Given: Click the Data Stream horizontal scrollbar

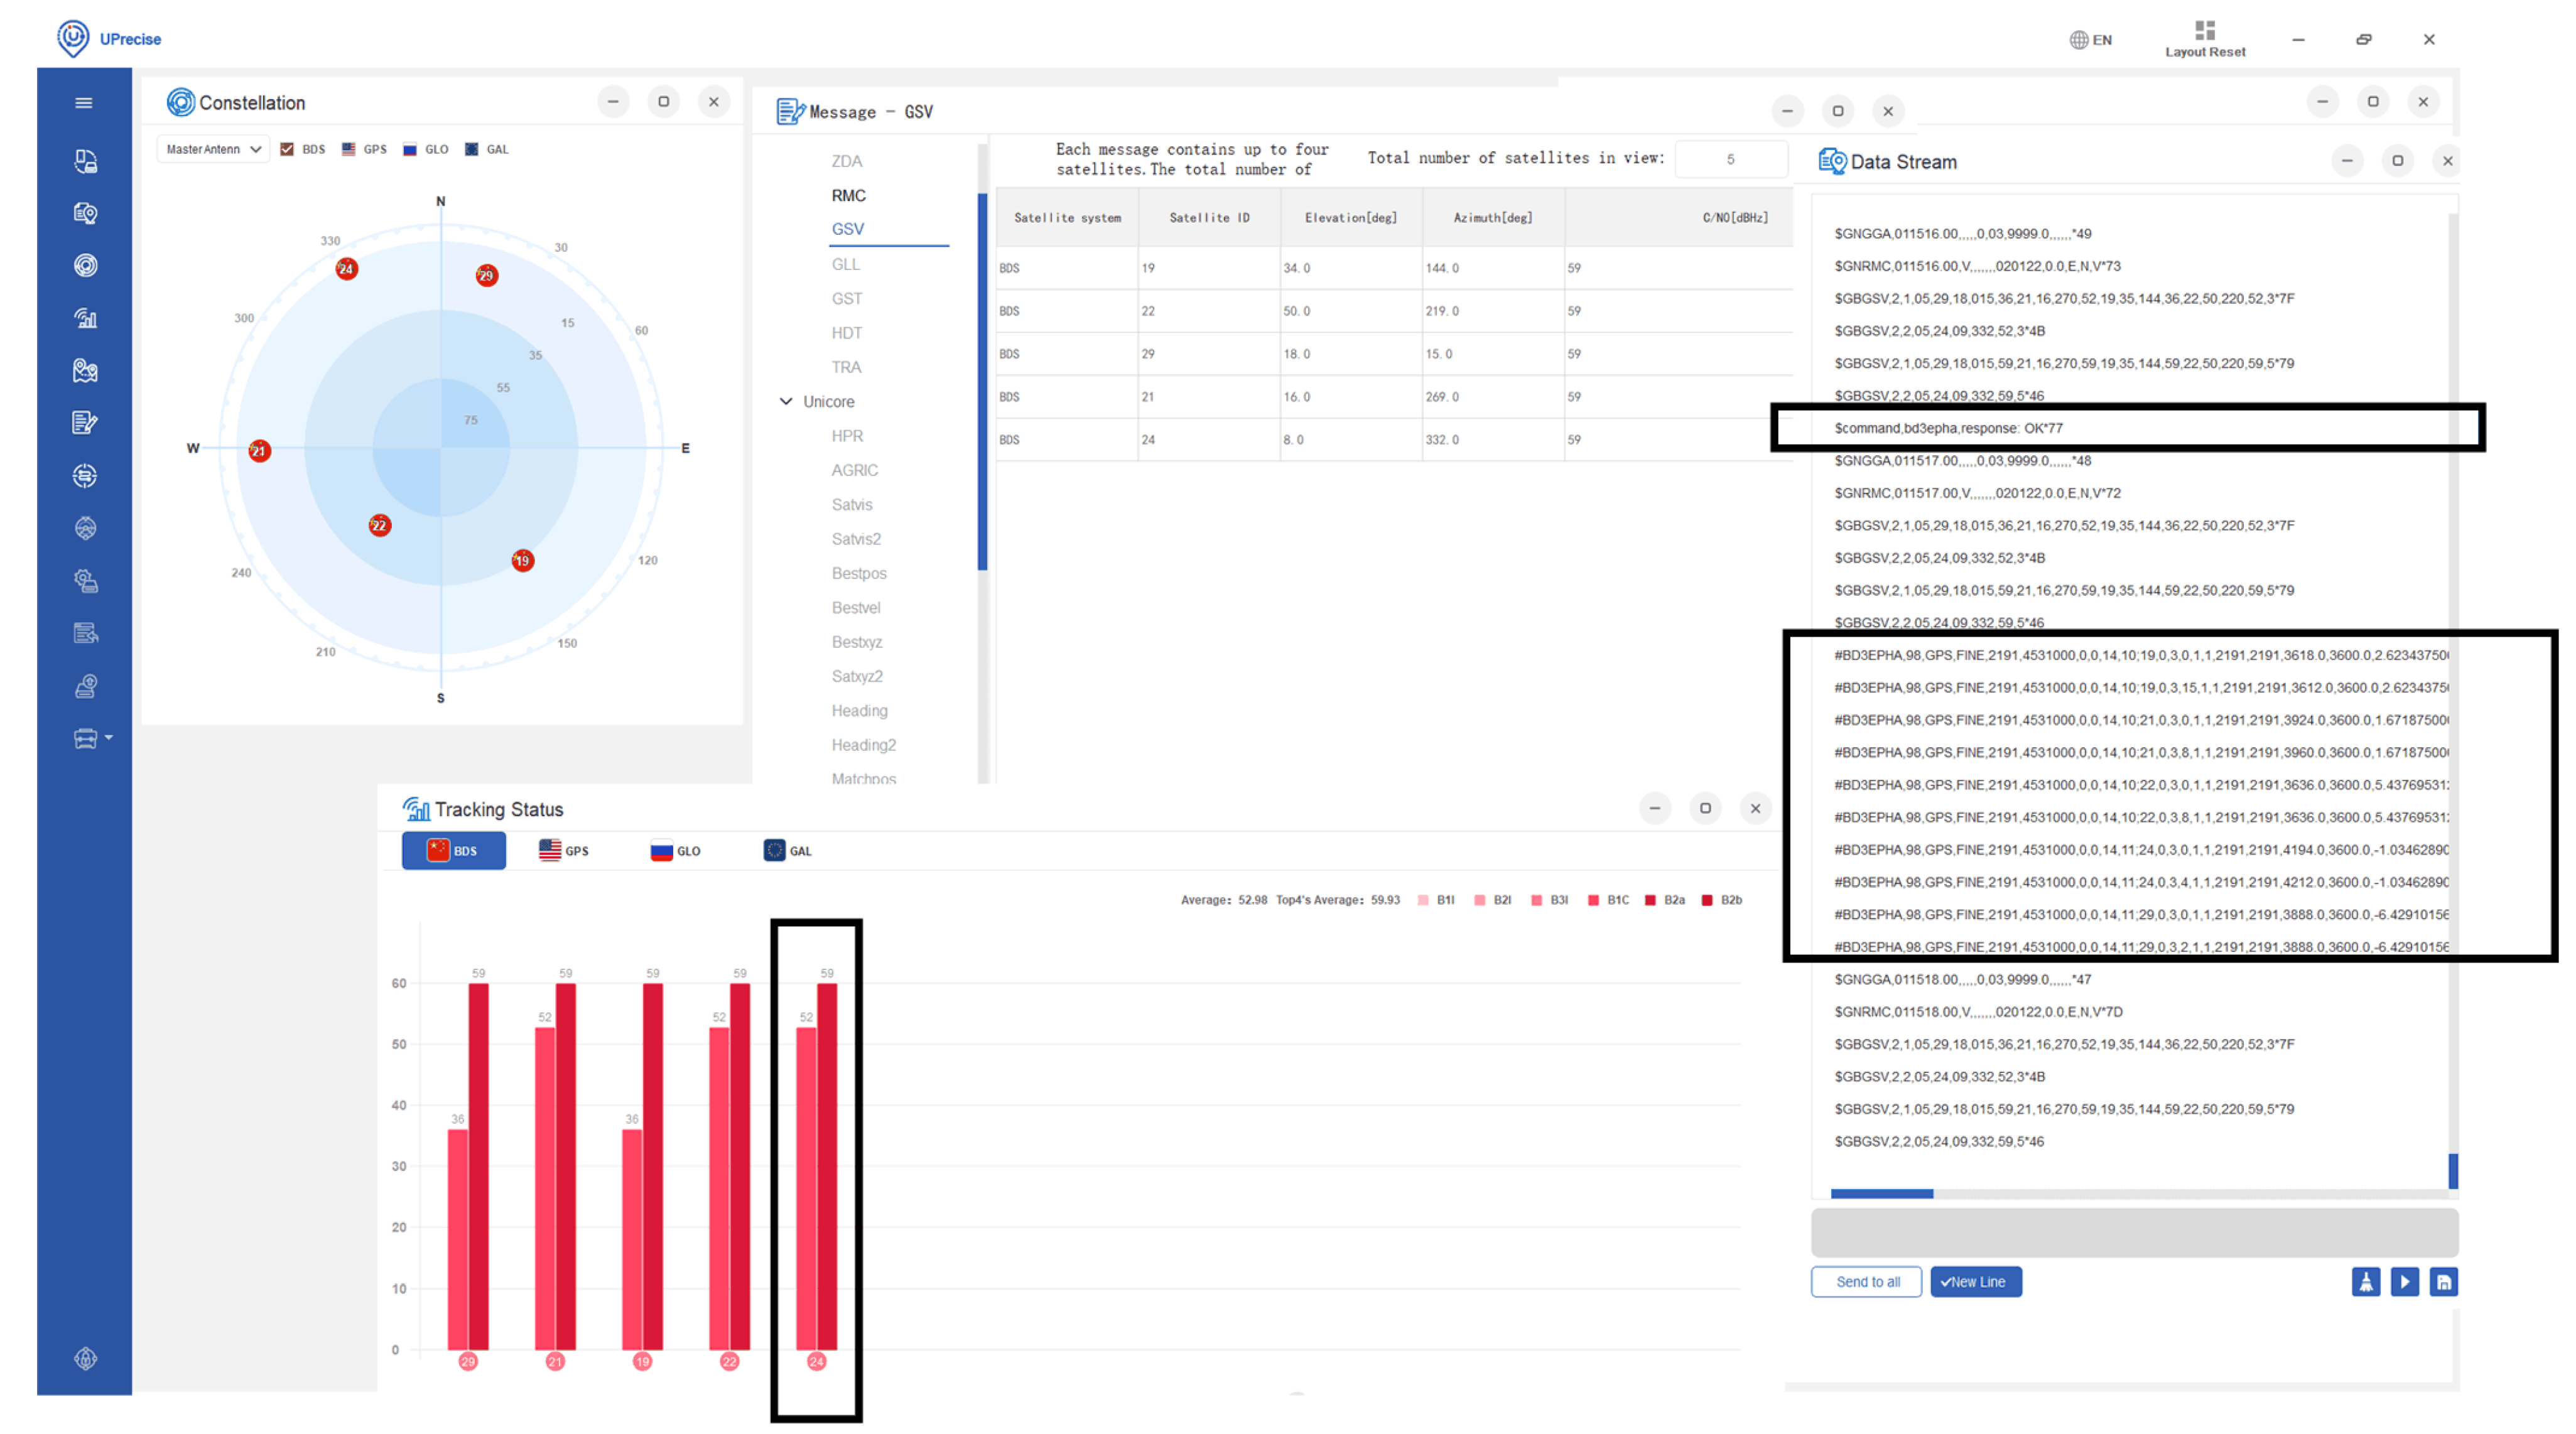Looking at the screenshot, I should [x=1882, y=1194].
